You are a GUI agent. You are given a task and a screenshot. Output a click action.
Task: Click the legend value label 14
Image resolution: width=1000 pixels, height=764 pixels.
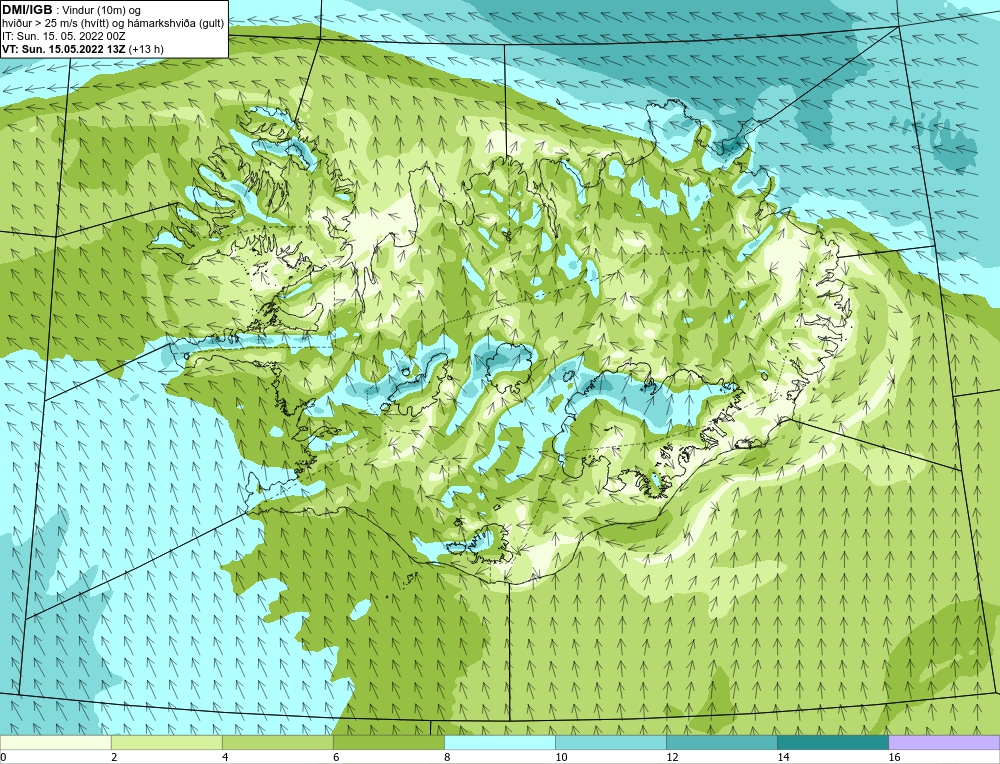tap(783, 757)
